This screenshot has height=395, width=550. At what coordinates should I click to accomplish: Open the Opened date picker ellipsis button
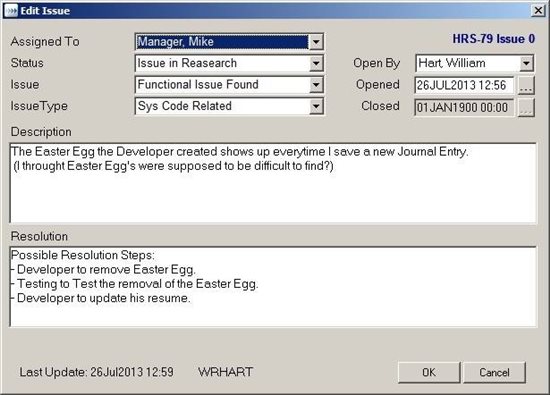click(526, 85)
